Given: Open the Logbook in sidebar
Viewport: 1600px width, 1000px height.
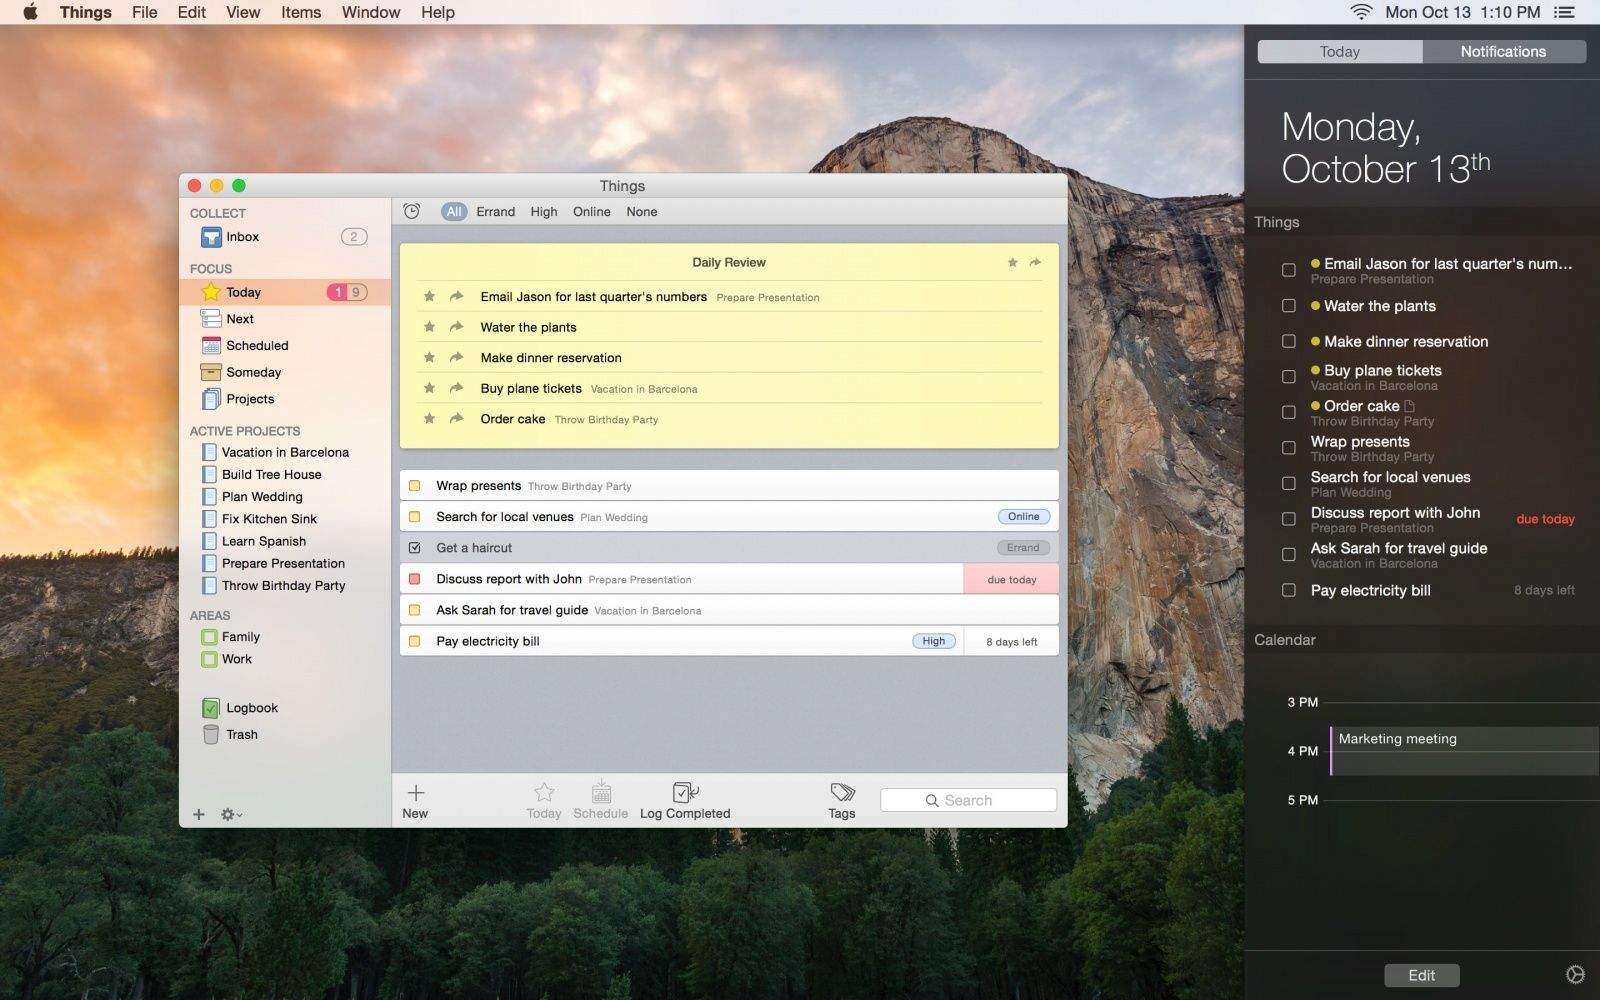Looking at the screenshot, I should [x=251, y=708].
